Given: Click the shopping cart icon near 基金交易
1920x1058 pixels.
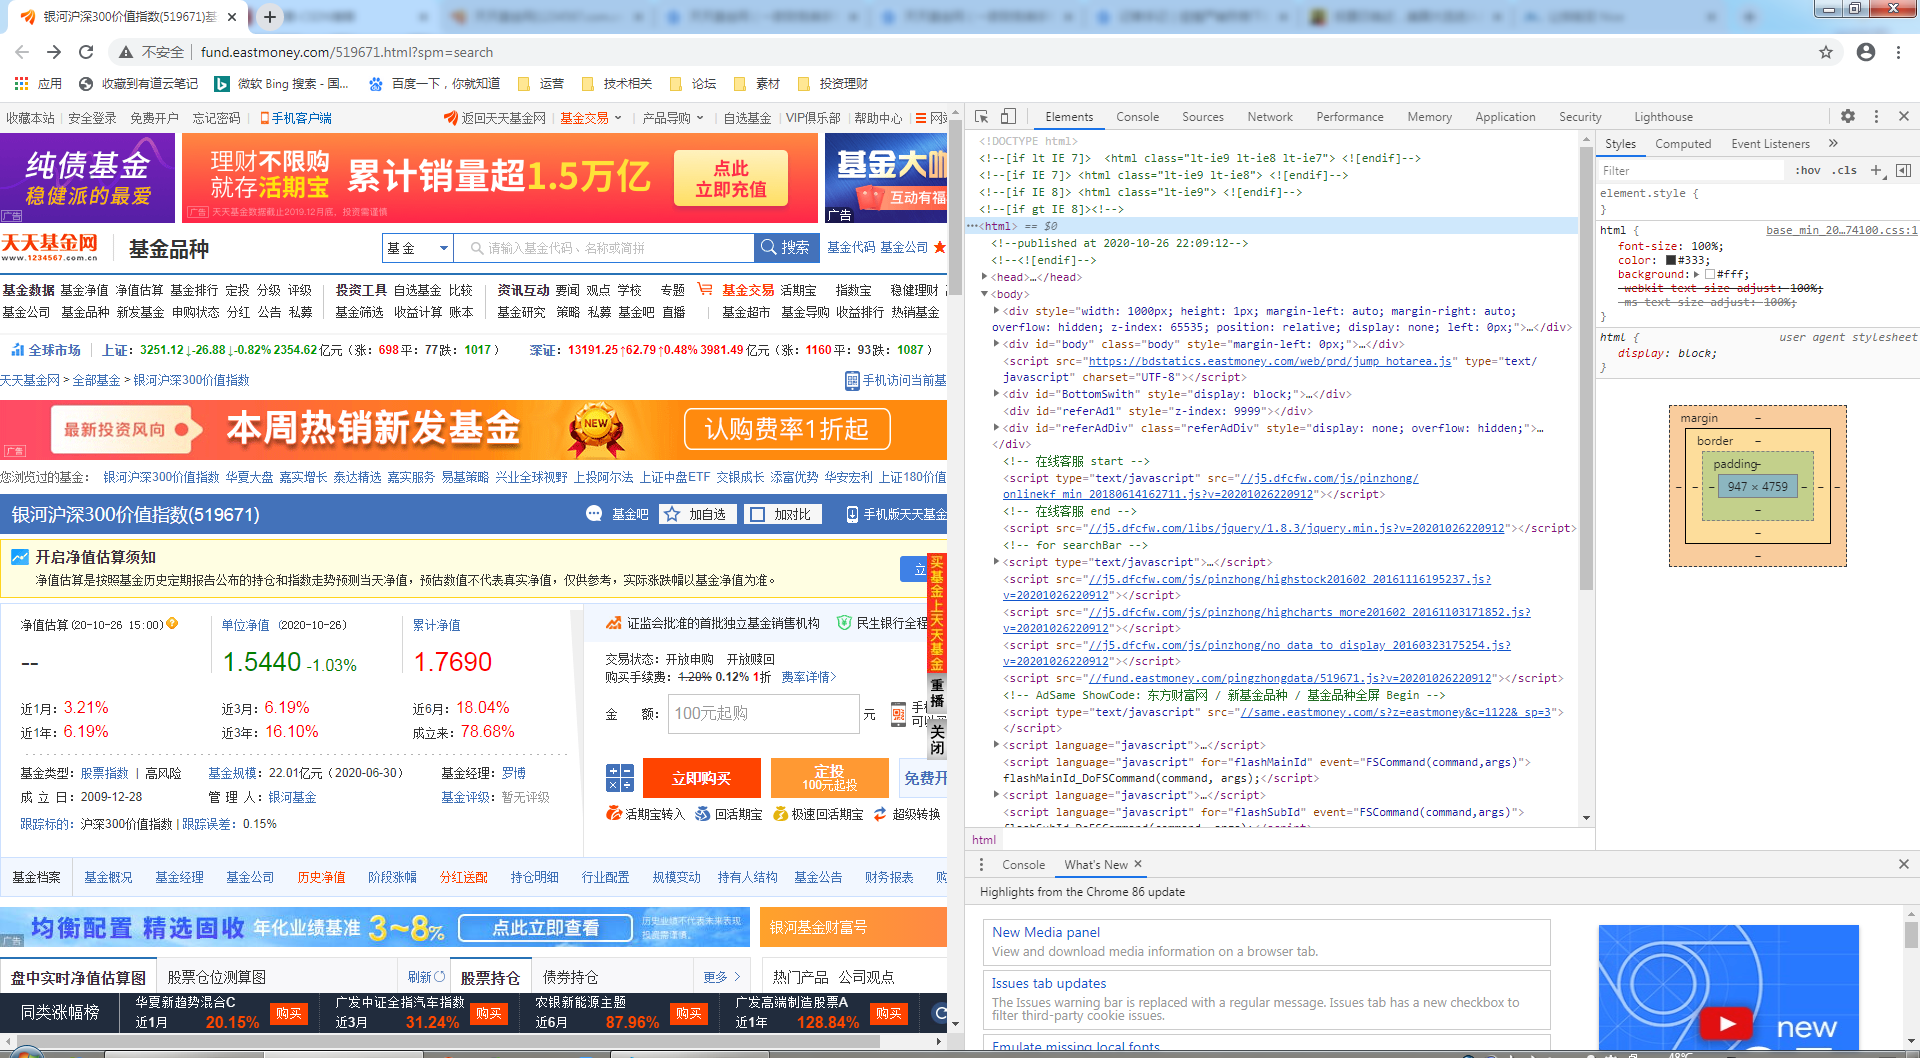Looking at the screenshot, I should tap(705, 289).
